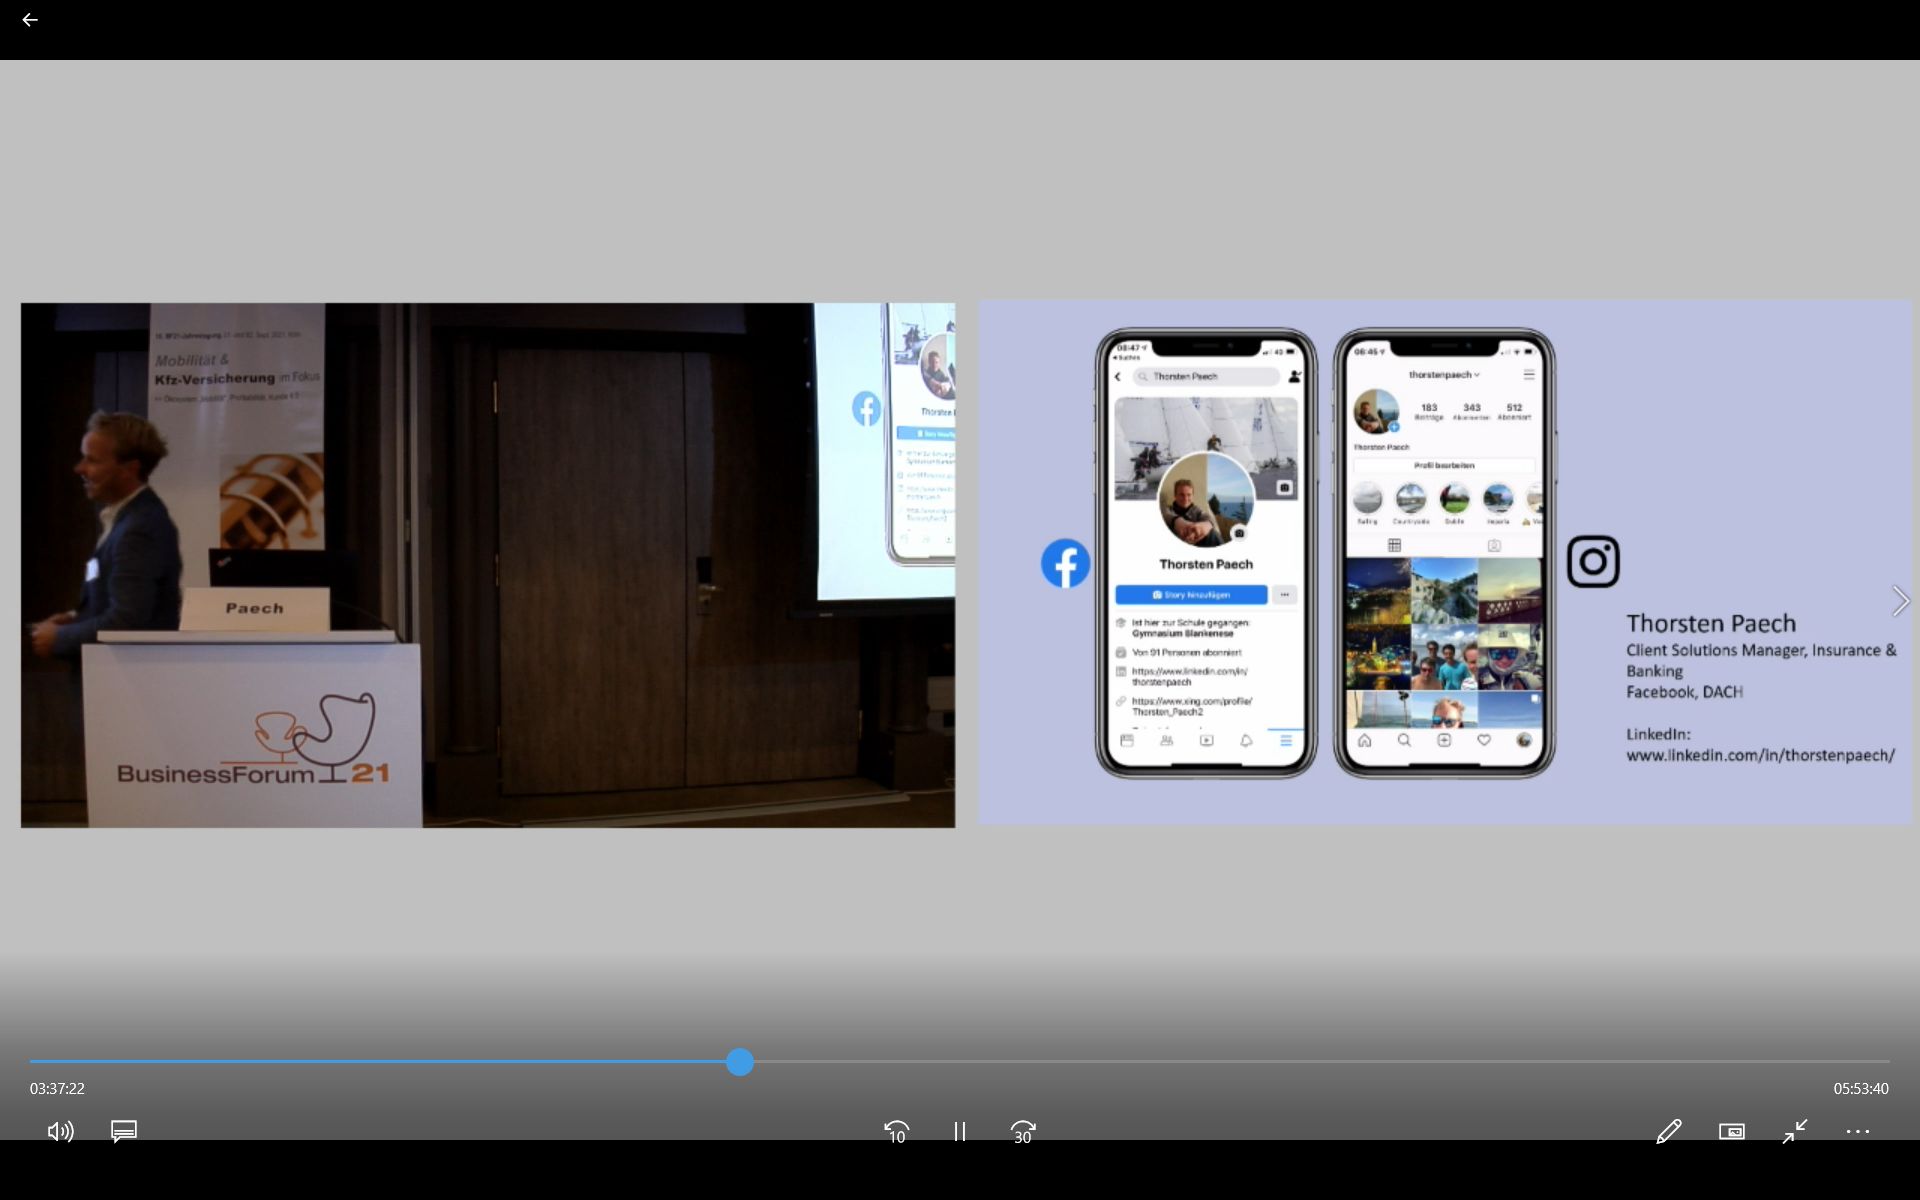Click the next slide chevron arrow
1920x1200 pixels.
click(x=1900, y=601)
